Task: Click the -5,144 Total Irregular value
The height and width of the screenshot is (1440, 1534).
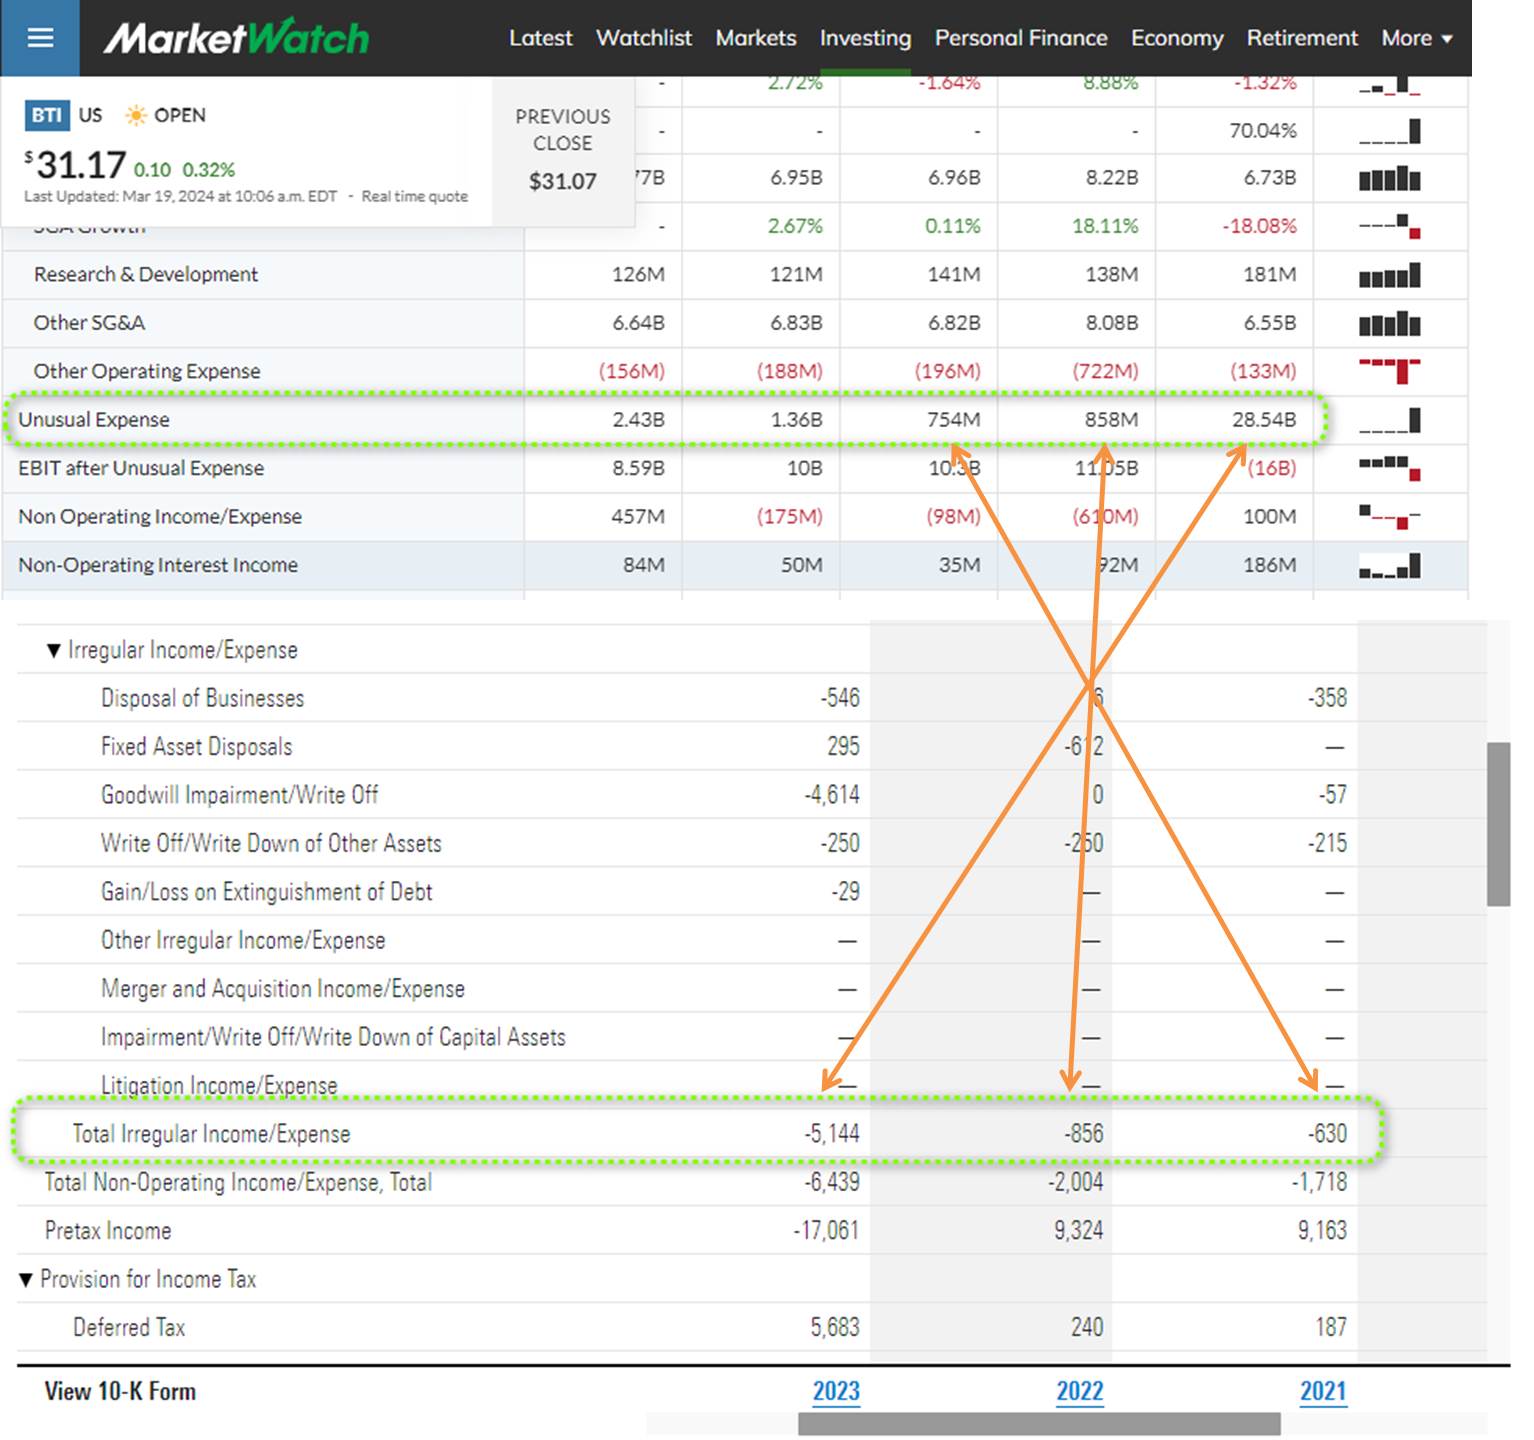Action: tap(832, 1134)
